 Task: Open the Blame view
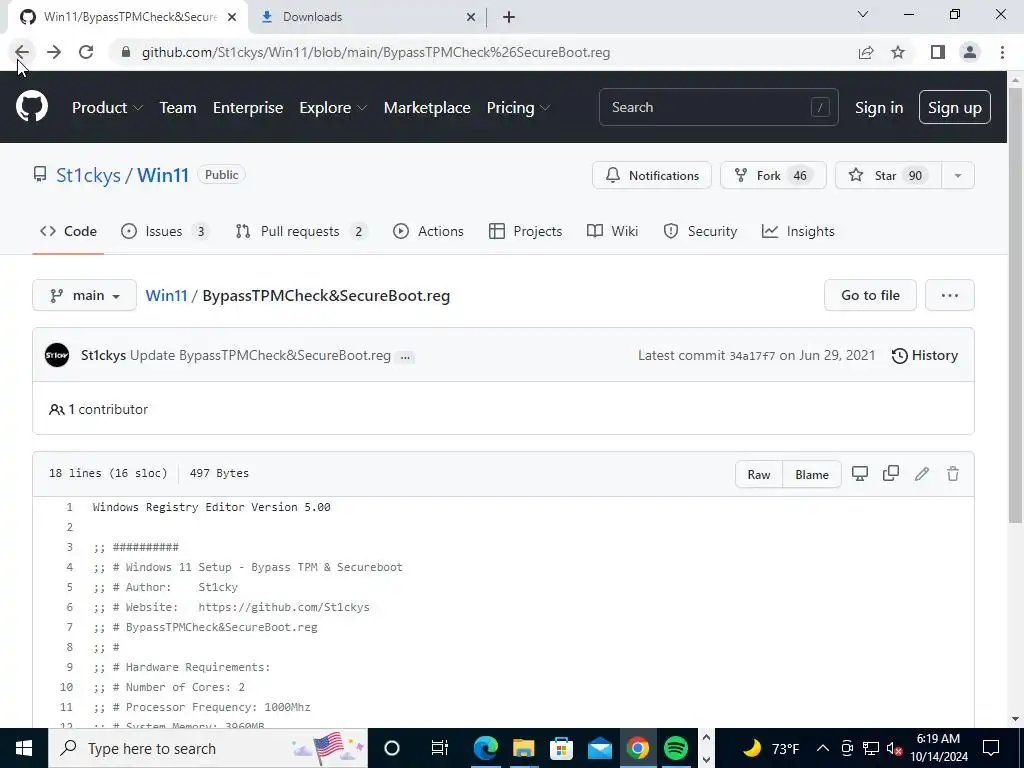pyautogui.click(x=812, y=475)
